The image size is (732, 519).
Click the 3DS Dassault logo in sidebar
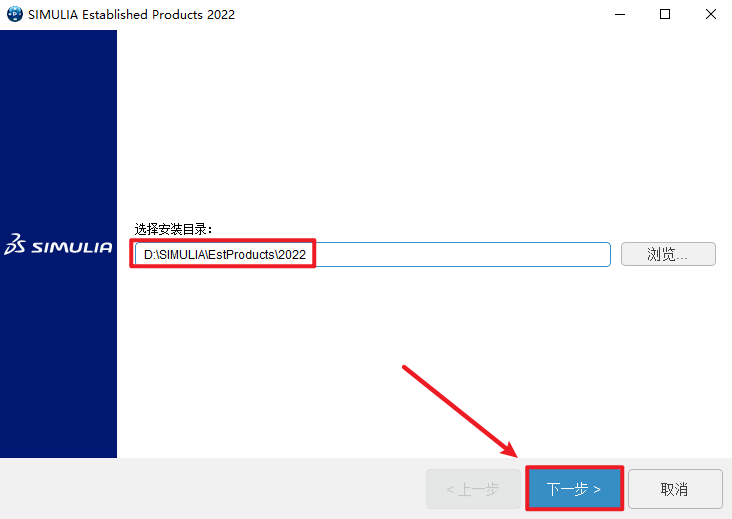(14, 244)
